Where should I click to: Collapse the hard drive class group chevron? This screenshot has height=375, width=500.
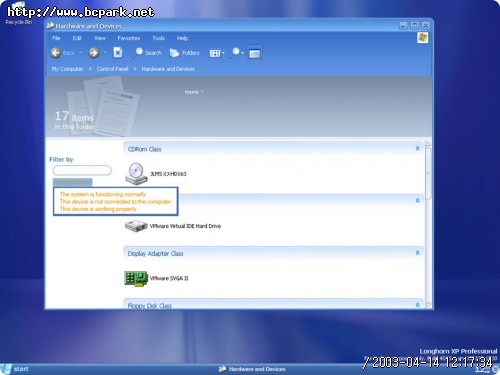click(x=417, y=200)
